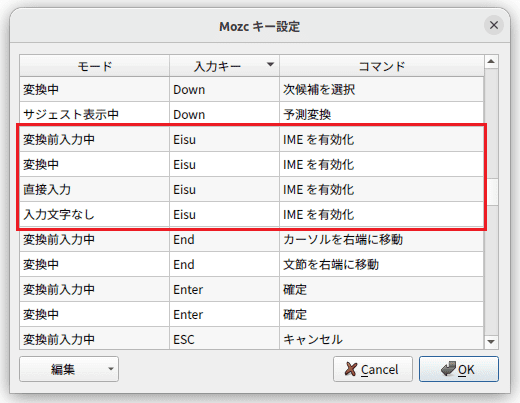This screenshot has width=520, height=403.
Task: Select End key in 文節を右端に移動 row
Action: (x=224, y=264)
